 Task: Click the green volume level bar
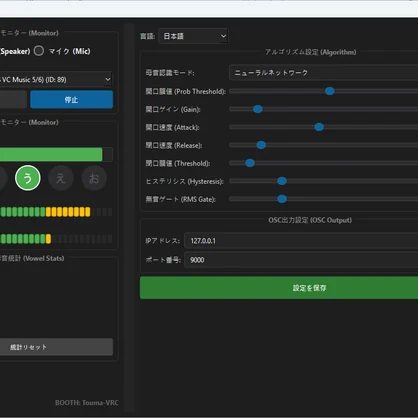point(51,155)
